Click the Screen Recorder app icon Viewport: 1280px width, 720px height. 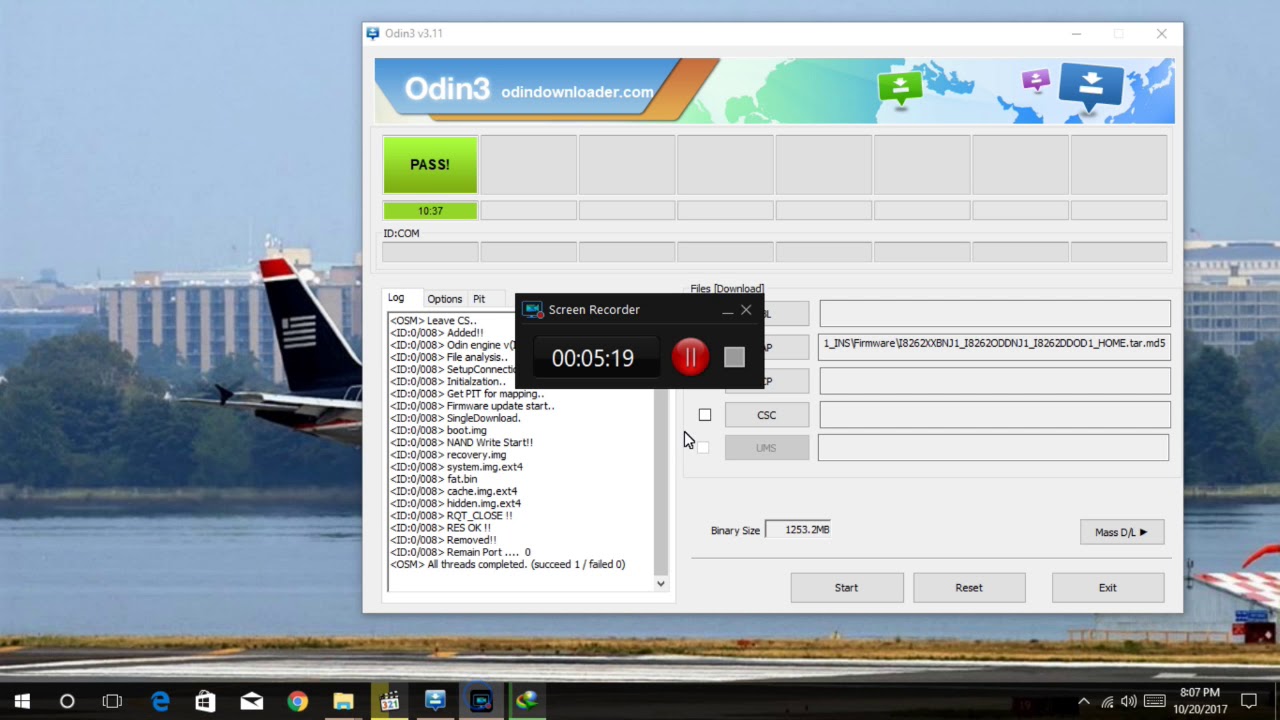(532, 310)
